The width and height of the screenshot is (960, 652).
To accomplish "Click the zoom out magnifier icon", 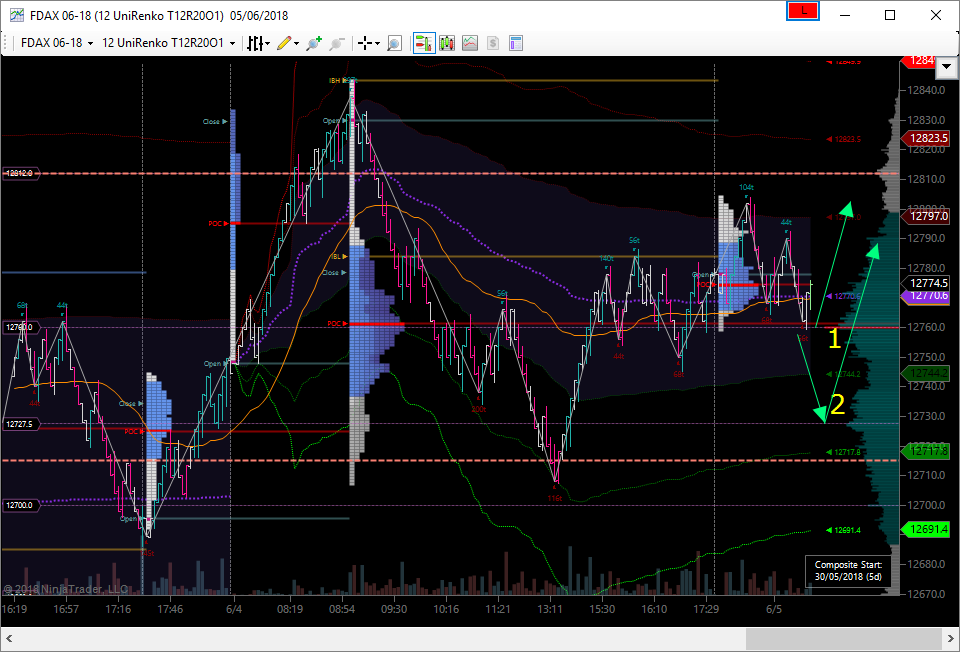I will click(337, 43).
